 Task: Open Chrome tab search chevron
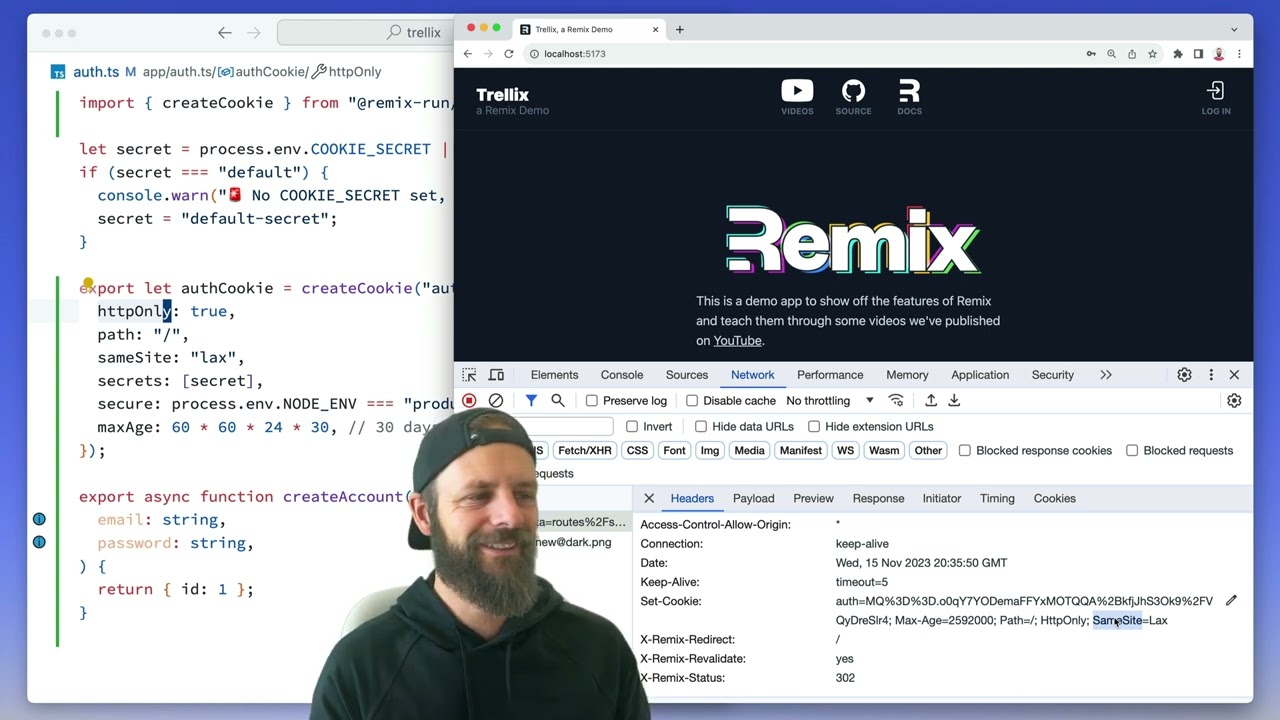pos(1234,30)
